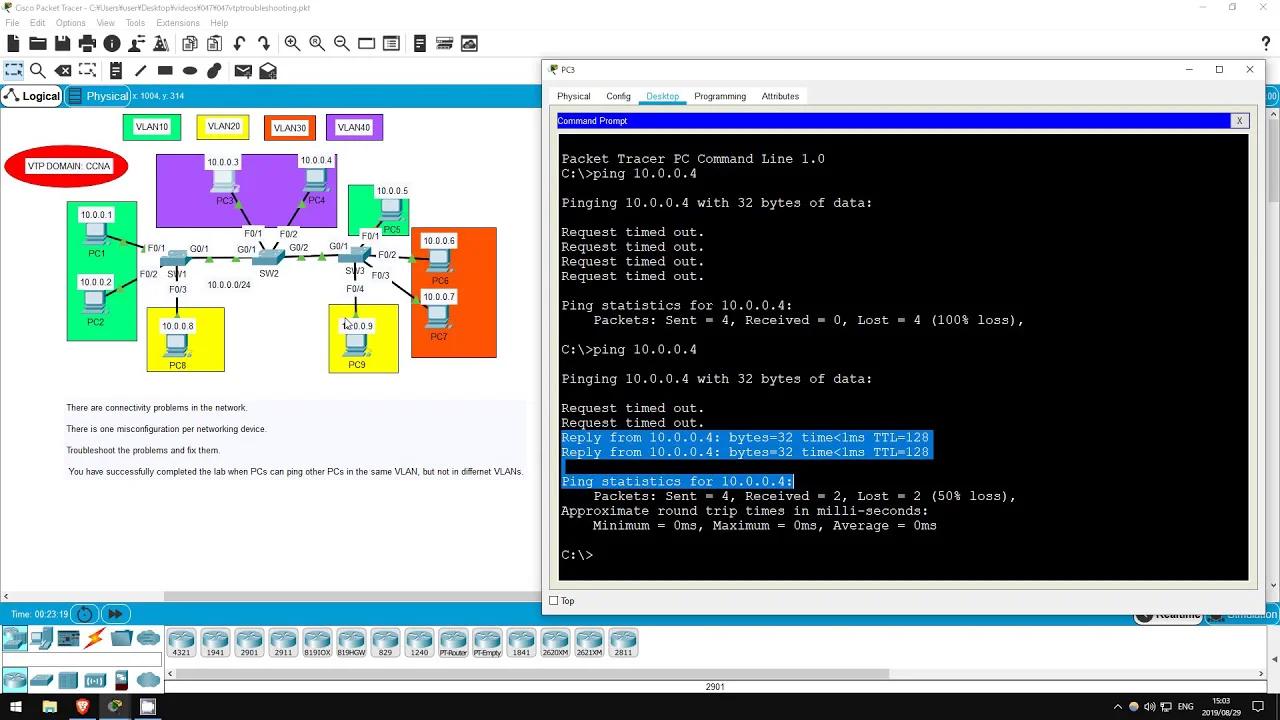The image size is (1280, 720).
Task: Open the Connections device category
Action: tap(93, 639)
